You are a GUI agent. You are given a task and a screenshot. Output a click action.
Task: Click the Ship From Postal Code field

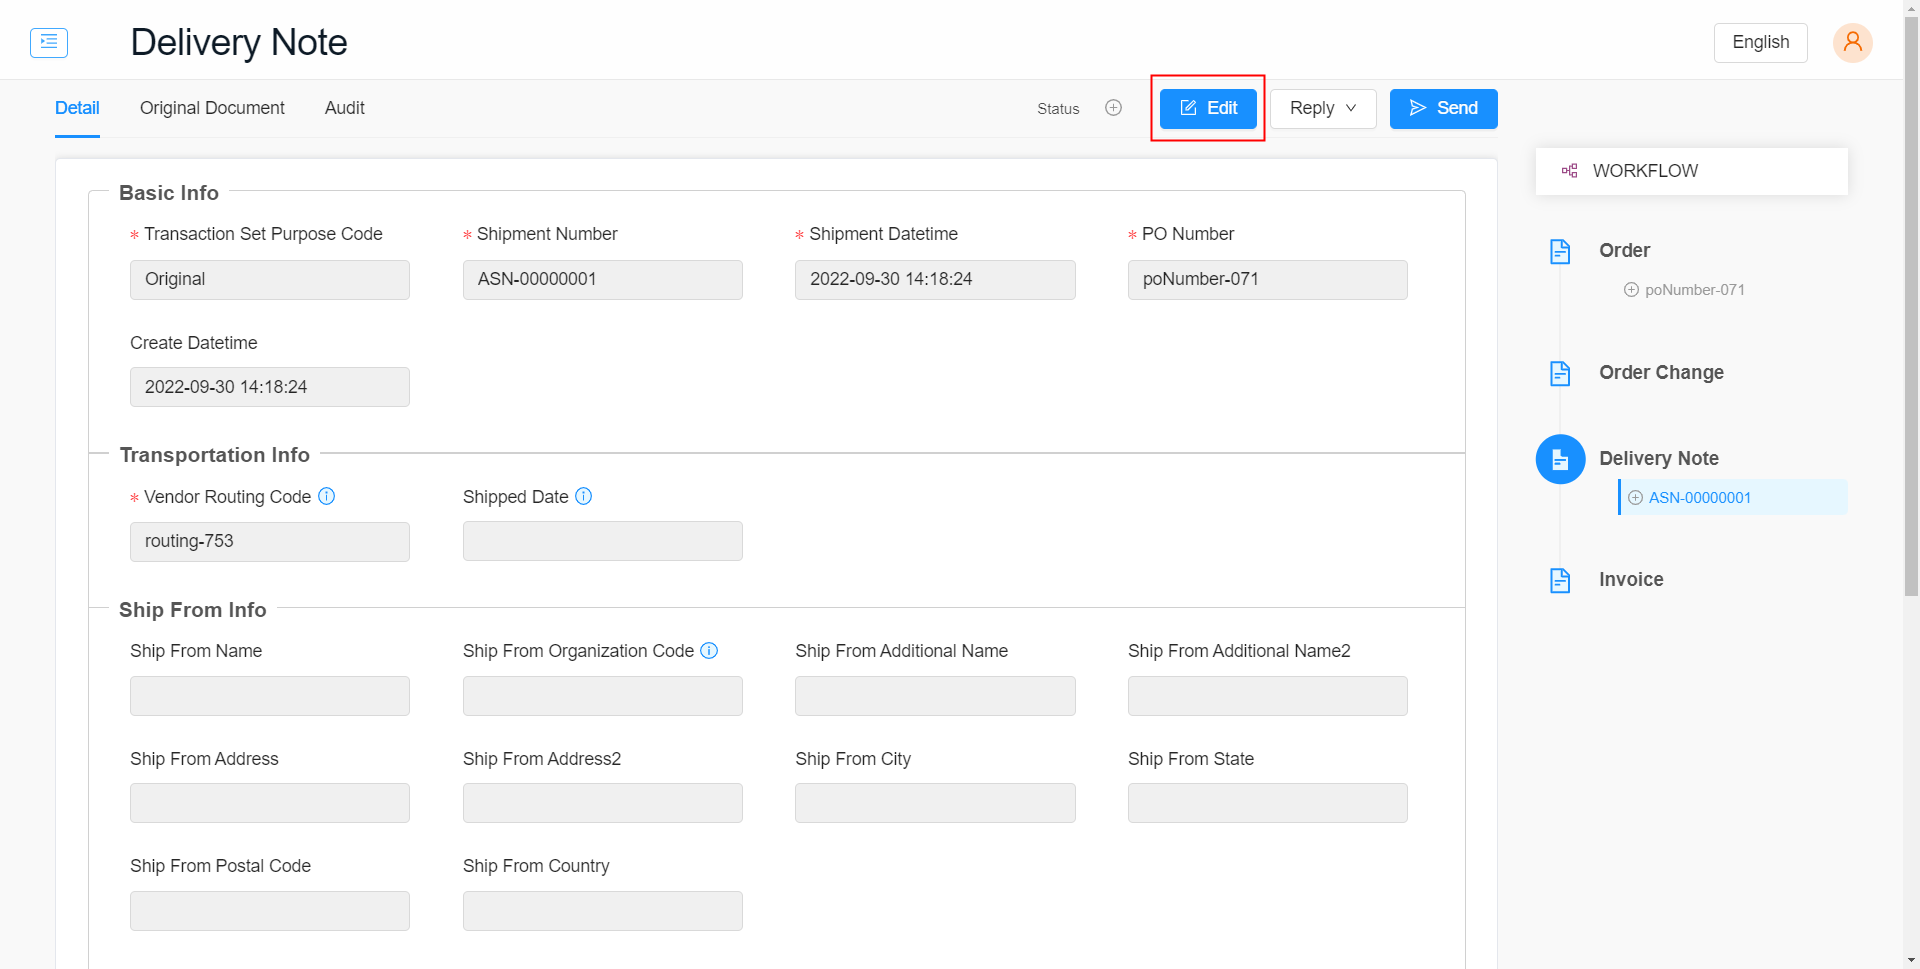(x=270, y=911)
